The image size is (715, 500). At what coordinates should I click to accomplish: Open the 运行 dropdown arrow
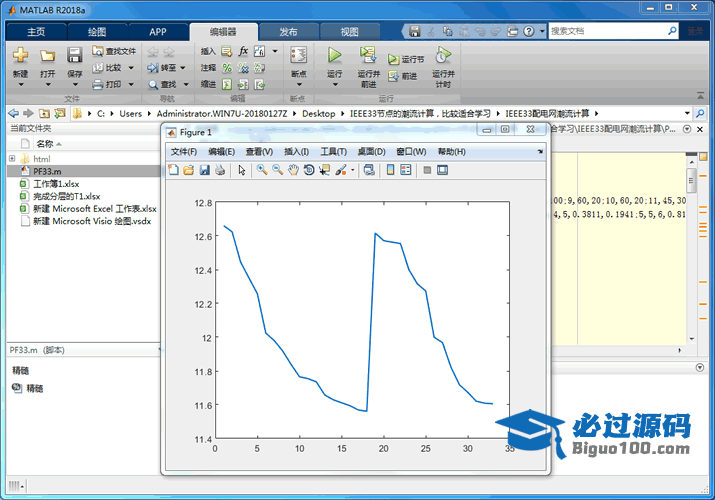coord(335,84)
